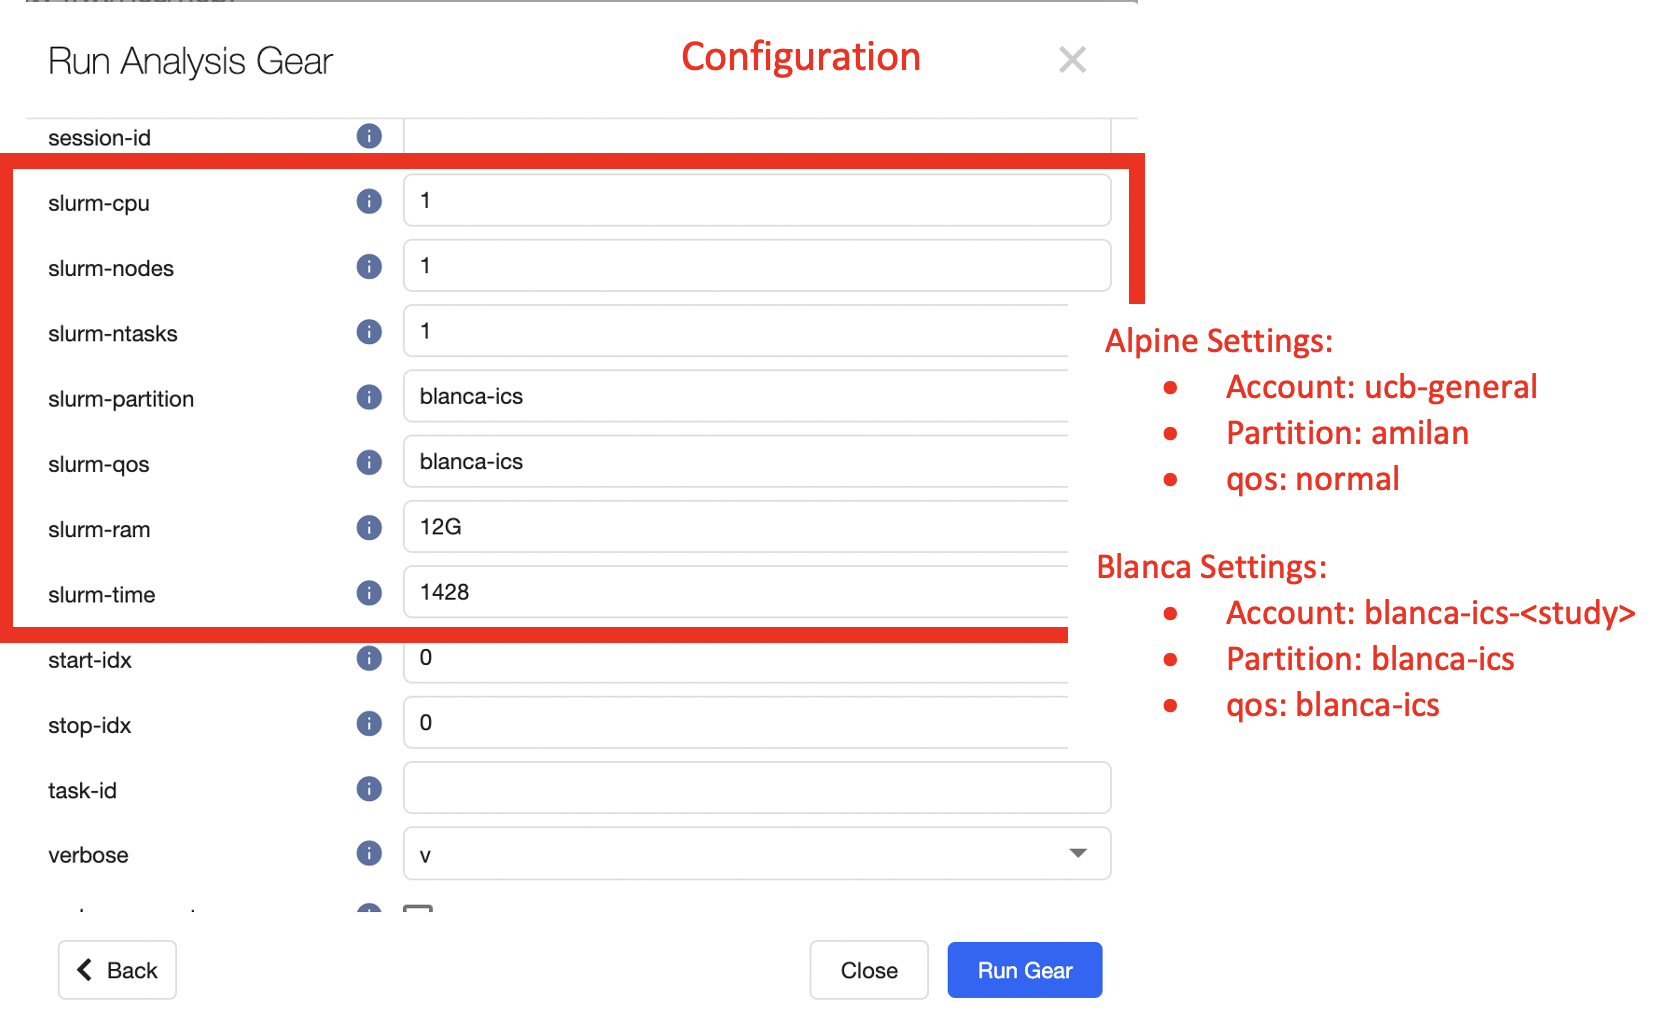Go Back to the previous step
The image size is (1662, 1016).
tap(117, 970)
